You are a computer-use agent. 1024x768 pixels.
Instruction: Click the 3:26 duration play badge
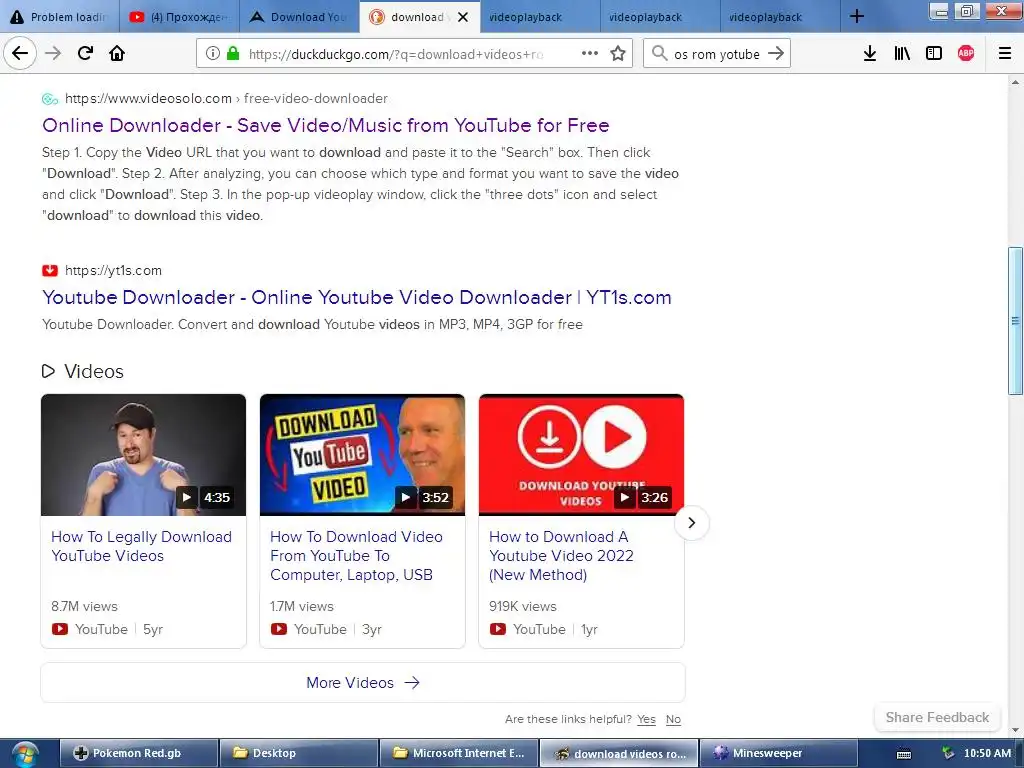pos(643,497)
